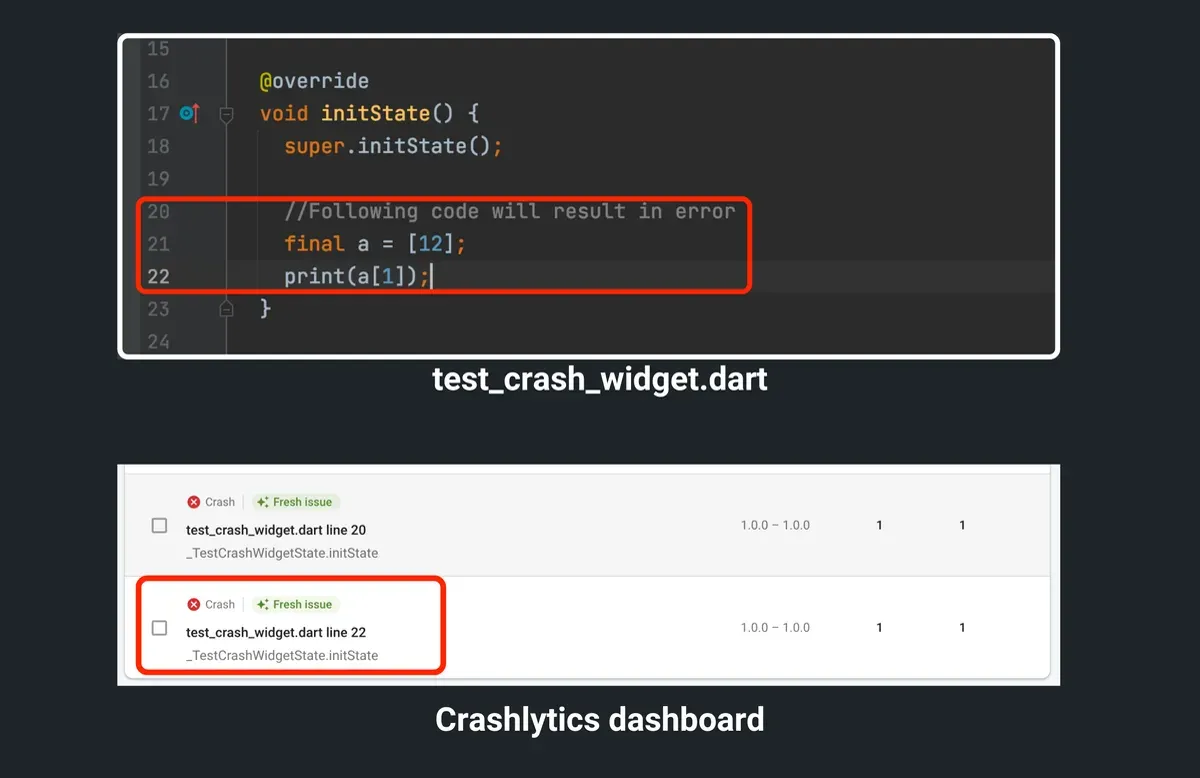
Task: Click the 'final a = [12];' code line
Action: (x=375, y=244)
